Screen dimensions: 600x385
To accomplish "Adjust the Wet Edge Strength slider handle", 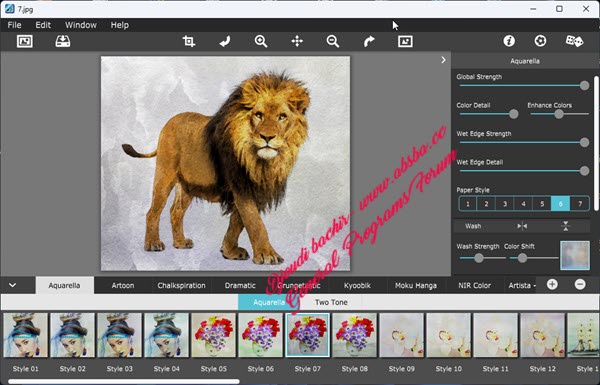I will [x=584, y=142].
